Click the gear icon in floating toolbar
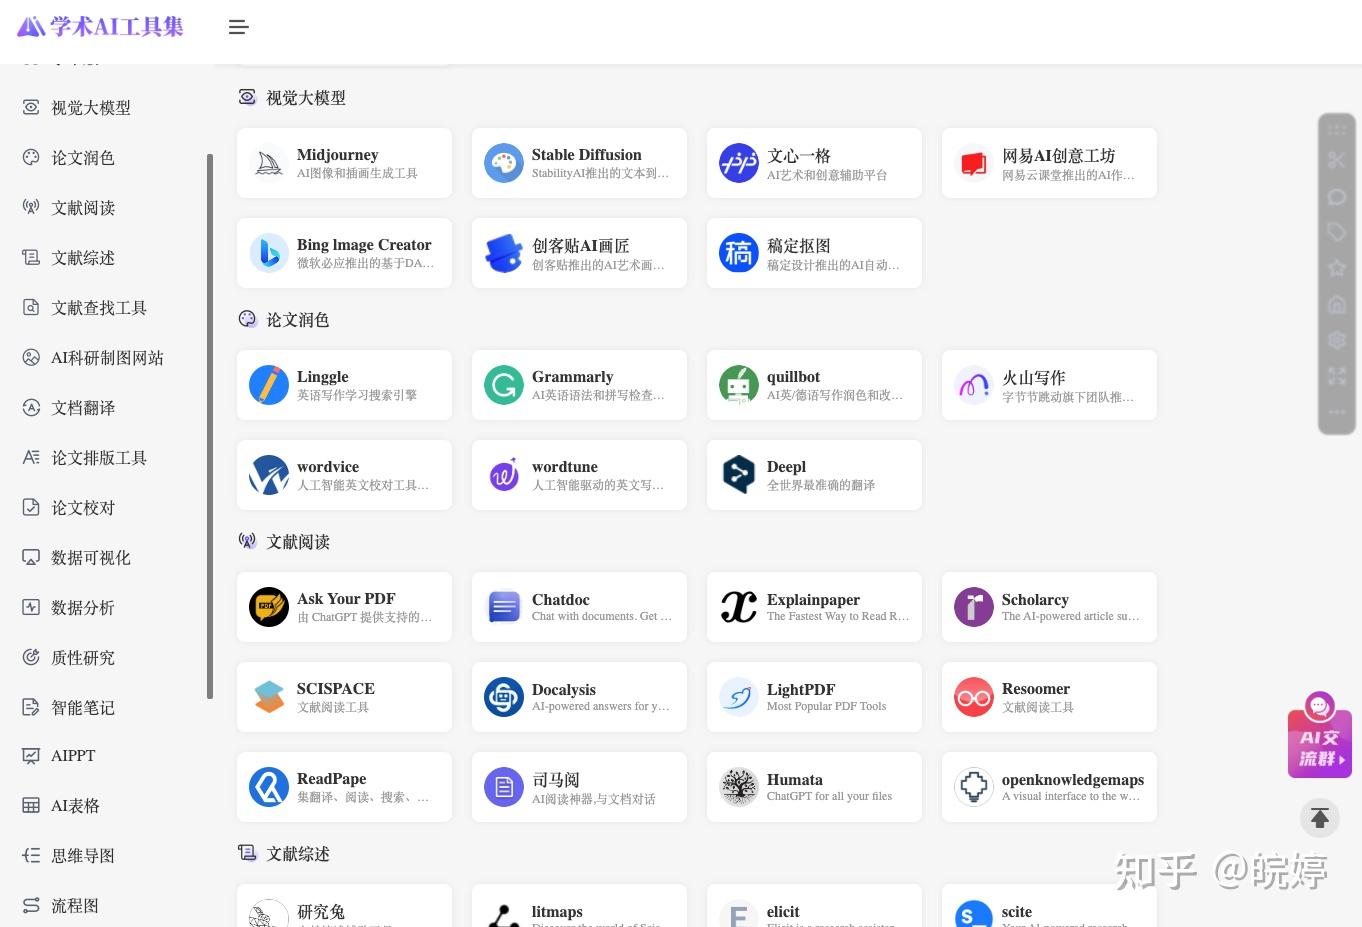 (1337, 340)
